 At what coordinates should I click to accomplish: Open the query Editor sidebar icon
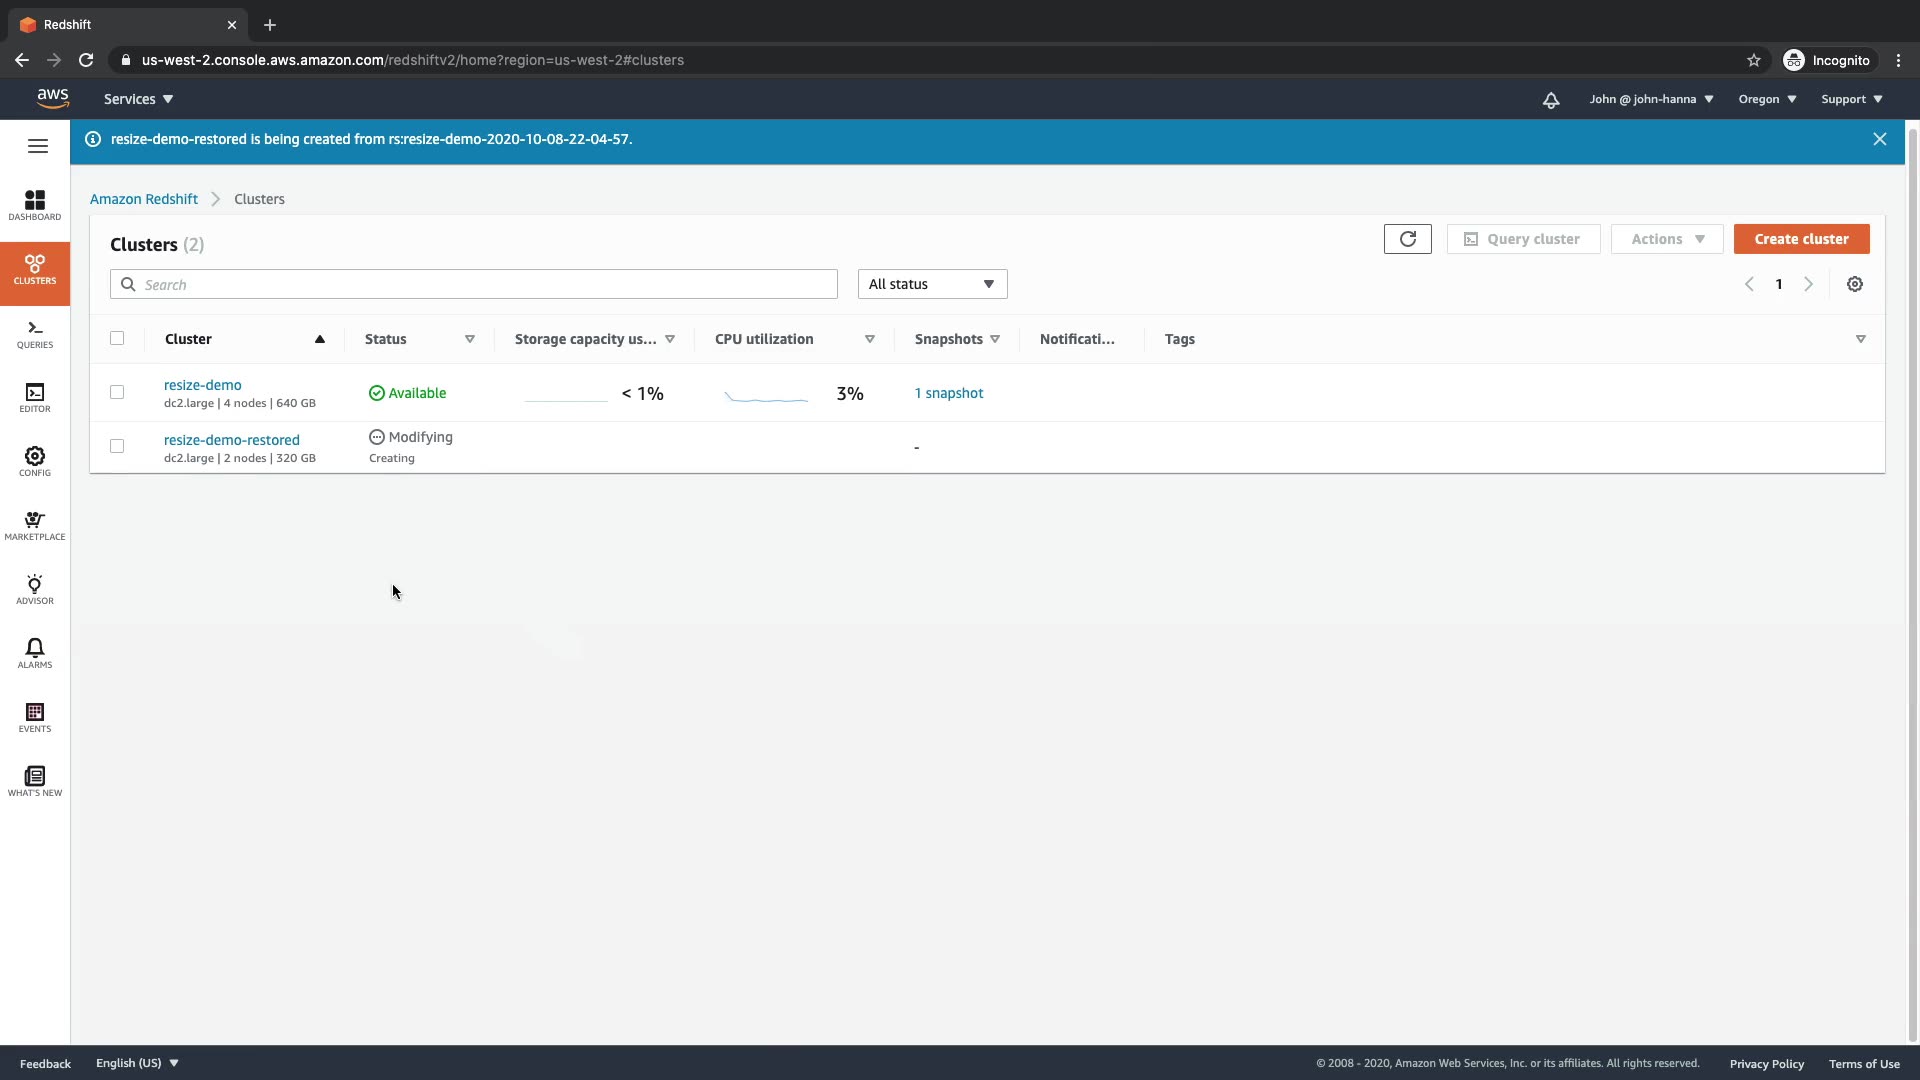(x=35, y=398)
